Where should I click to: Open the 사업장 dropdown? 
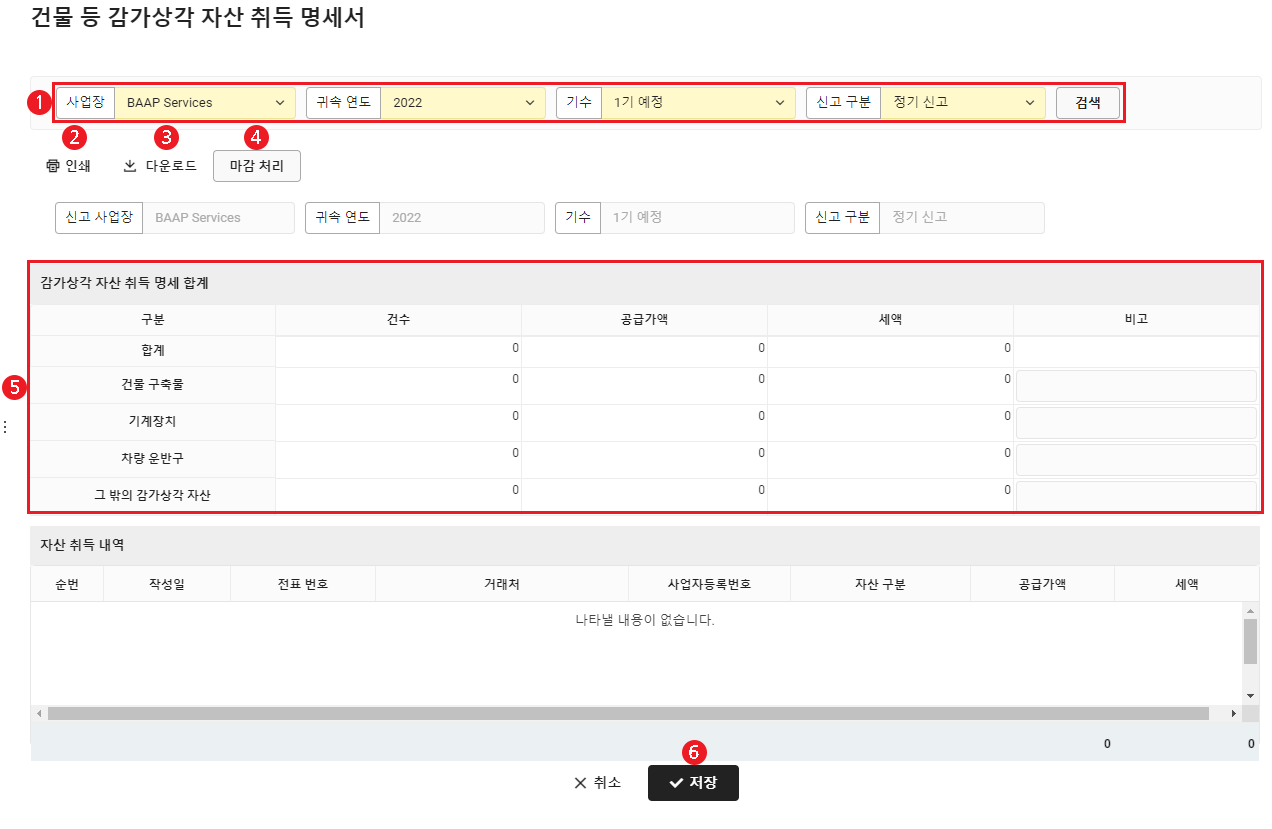click(205, 103)
